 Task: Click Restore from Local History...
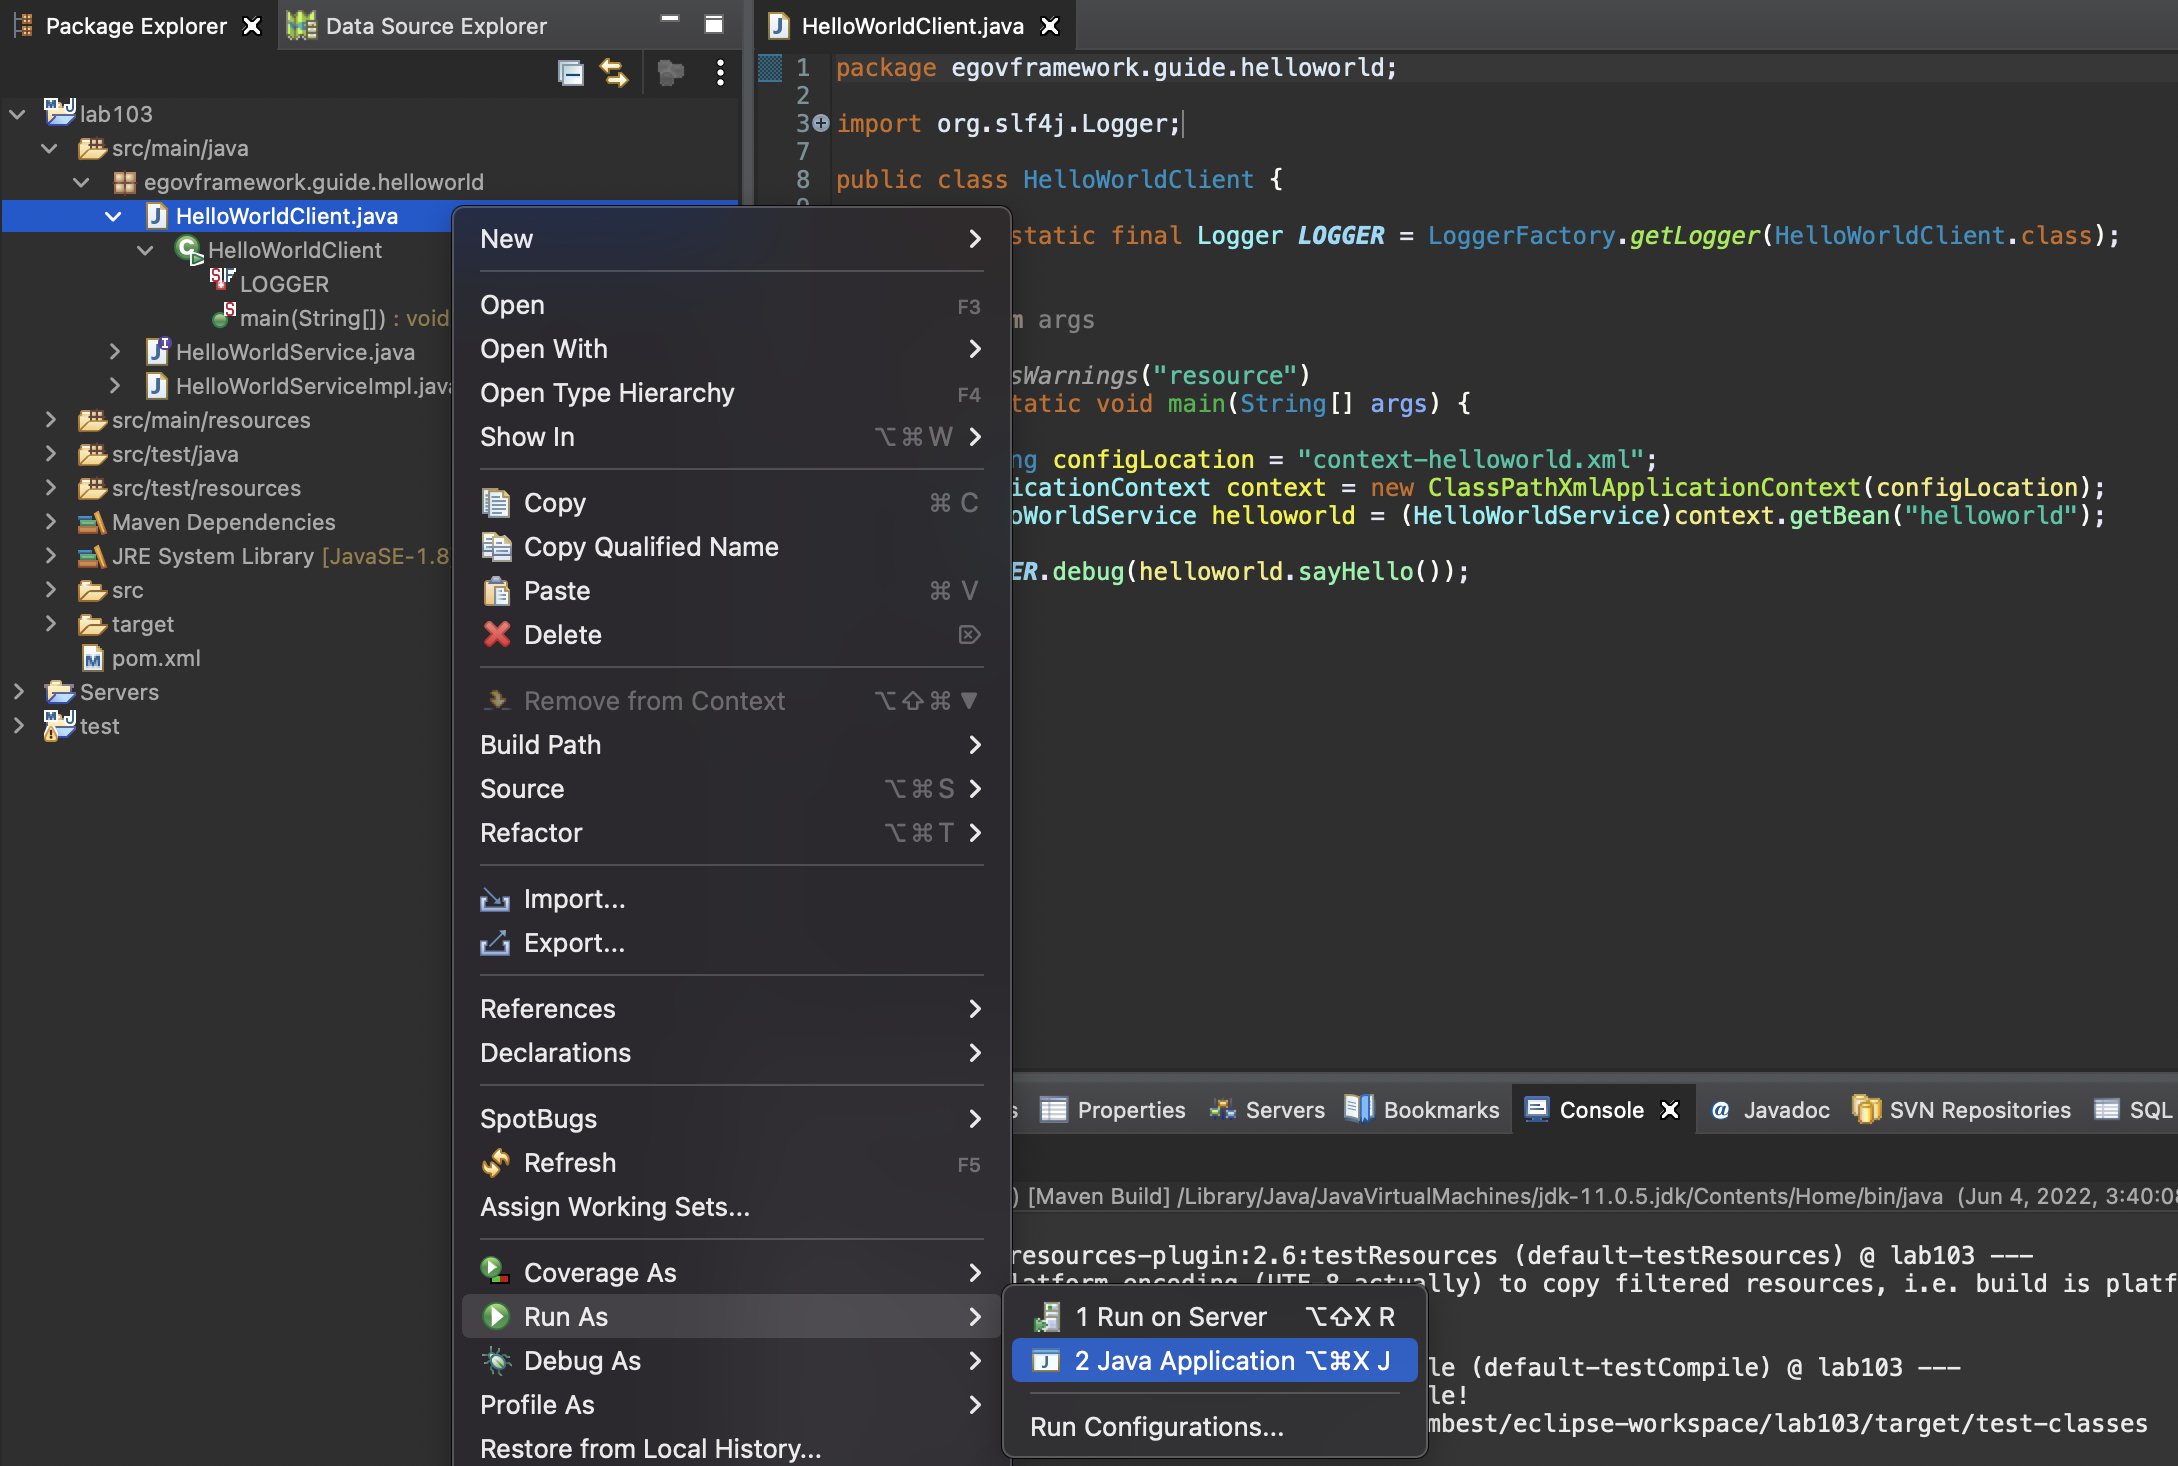tap(650, 1449)
